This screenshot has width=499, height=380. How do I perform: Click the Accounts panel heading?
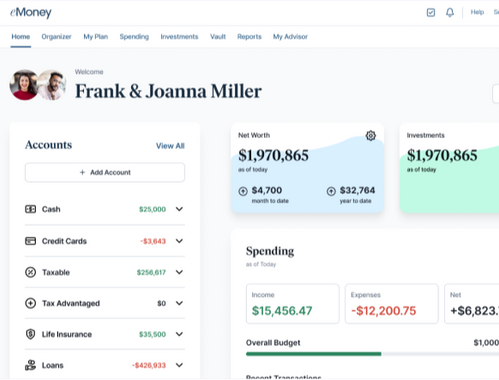tap(49, 145)
